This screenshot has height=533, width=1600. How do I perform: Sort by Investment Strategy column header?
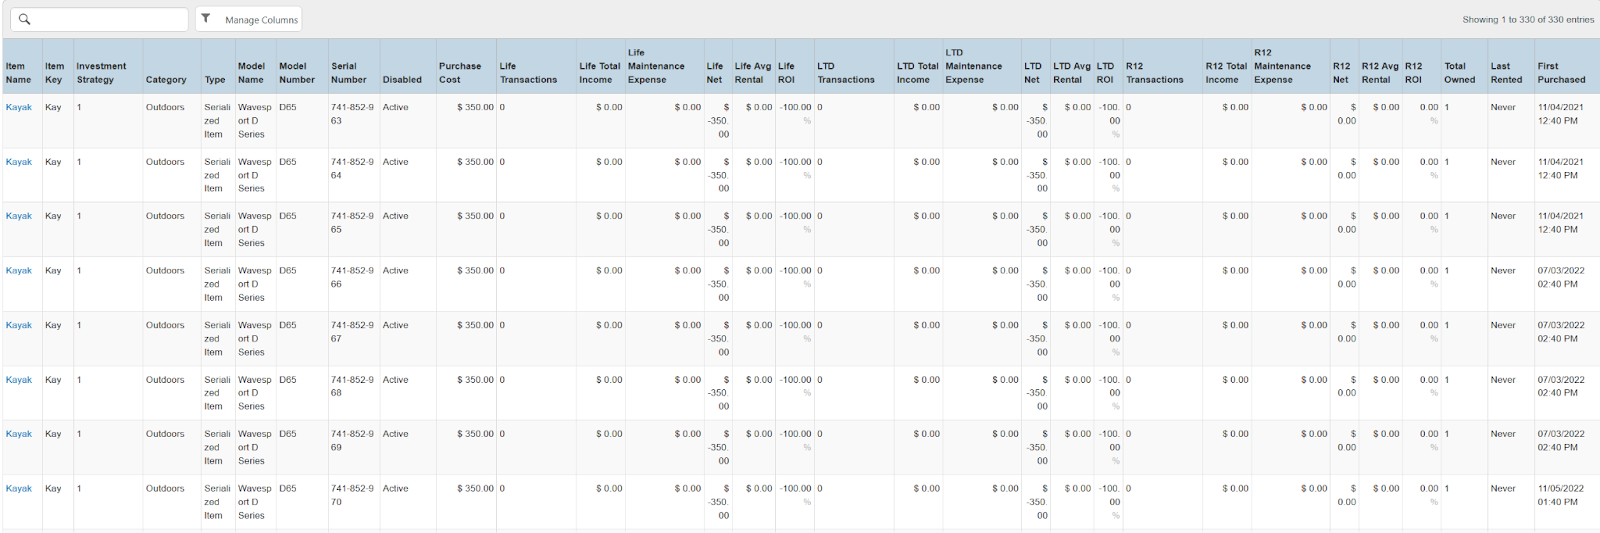coord(101,73)
